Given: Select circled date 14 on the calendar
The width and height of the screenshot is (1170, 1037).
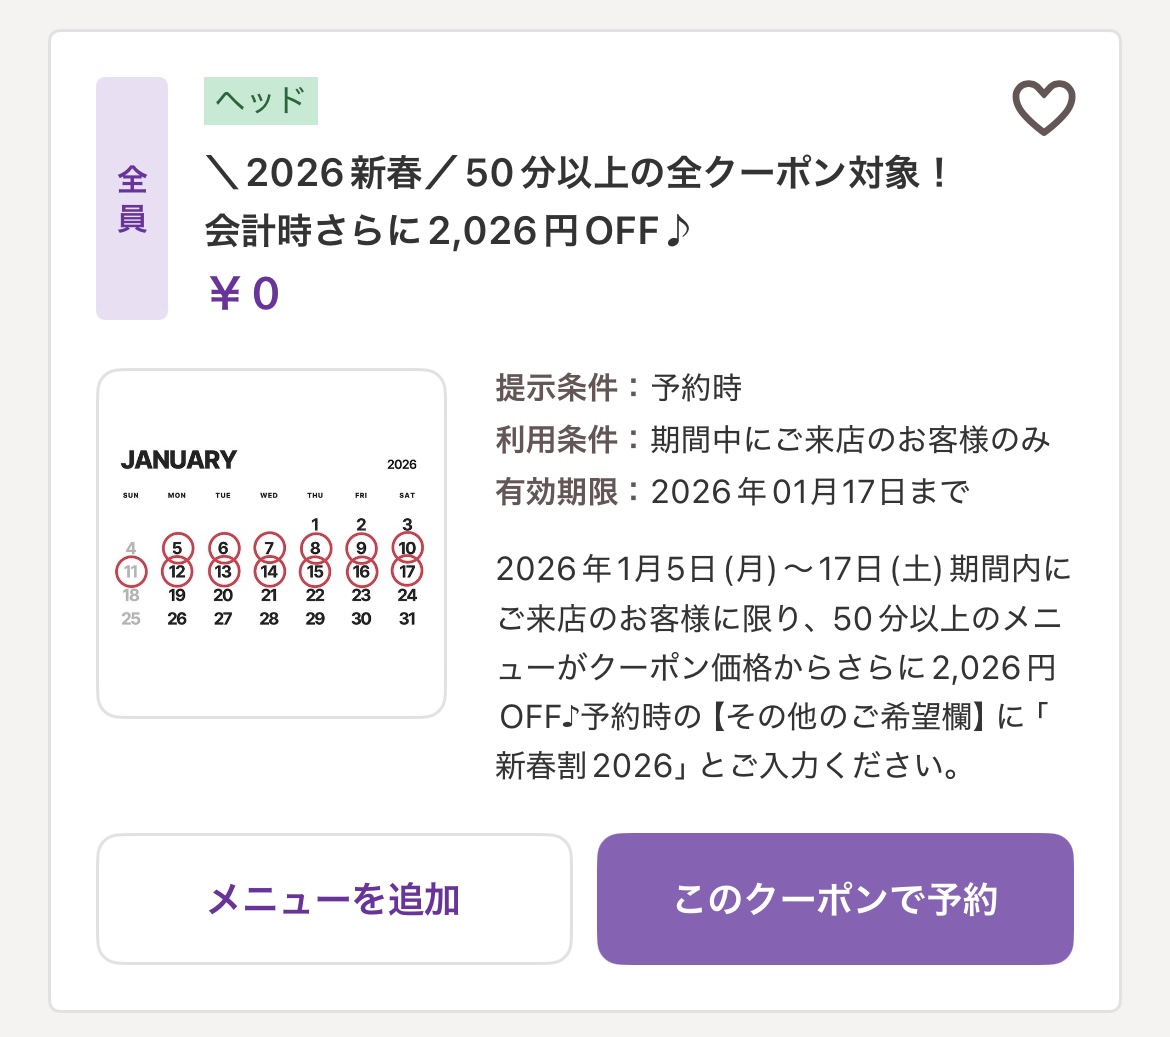Looking at the screenshot, I should click(269, 572).
